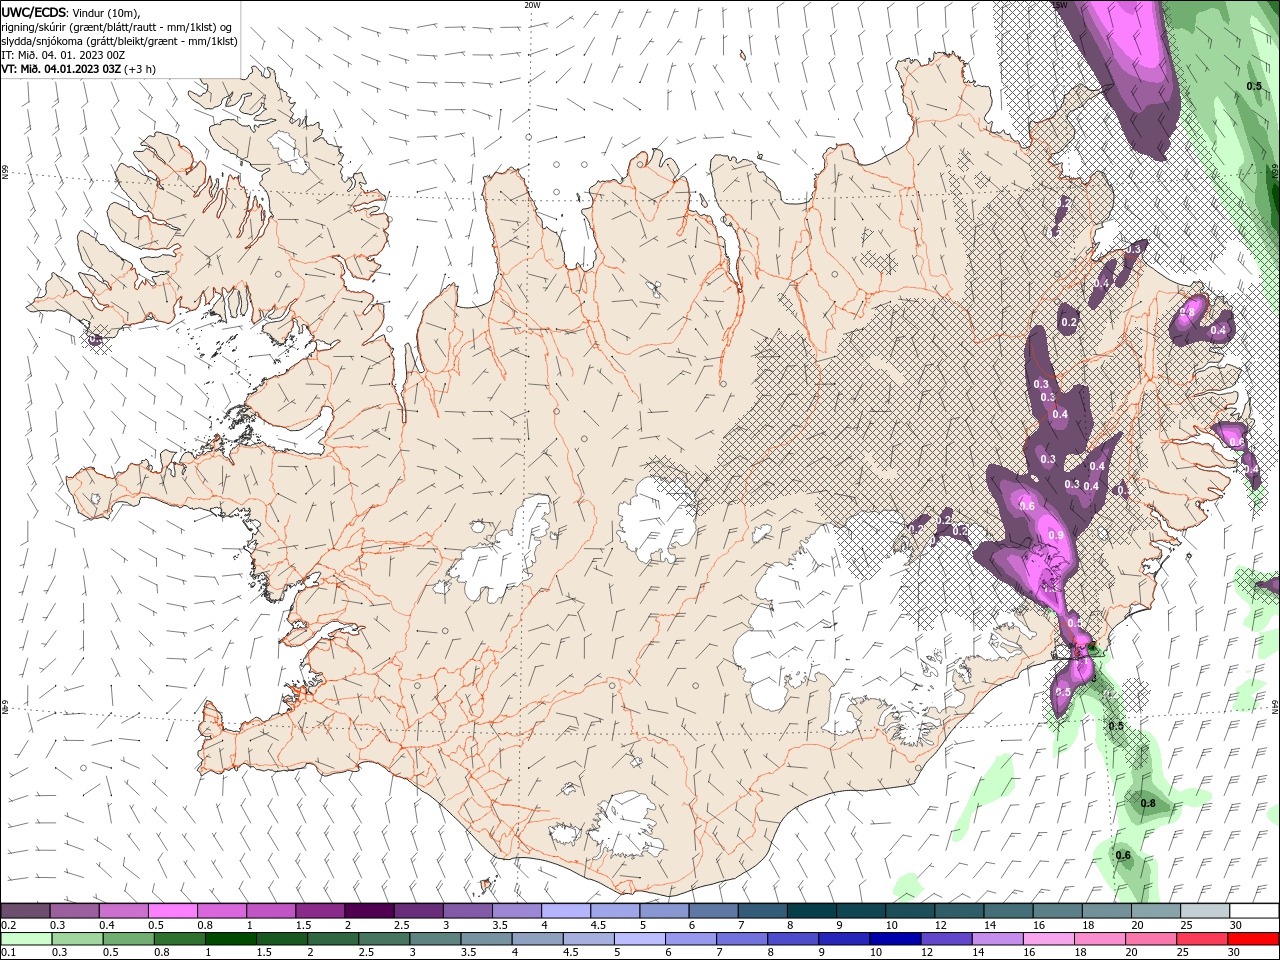
Task: Select the 14 swatch in the snow scale
Action: tap(1008, 910)
